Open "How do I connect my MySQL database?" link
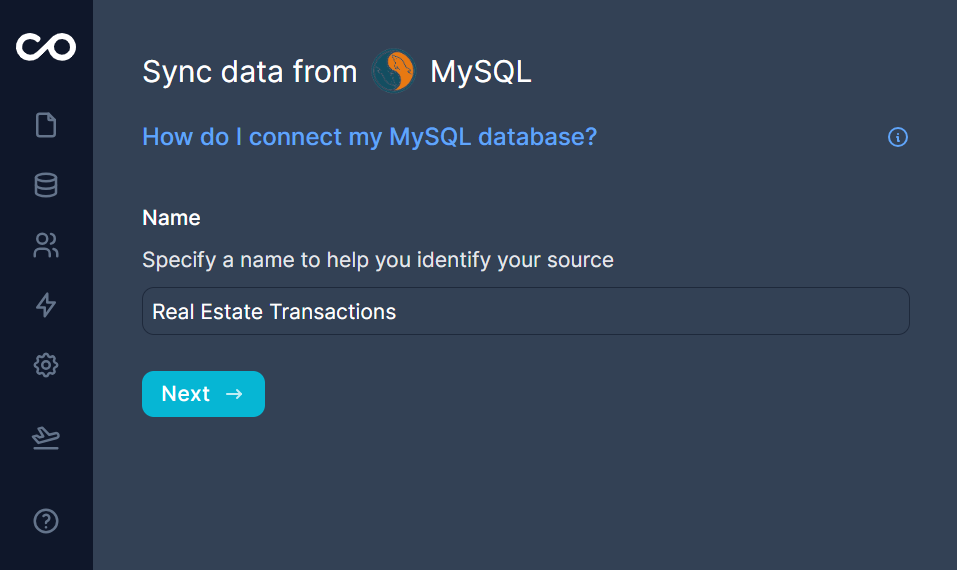The image size is (957, 570). tap(369, 137)
